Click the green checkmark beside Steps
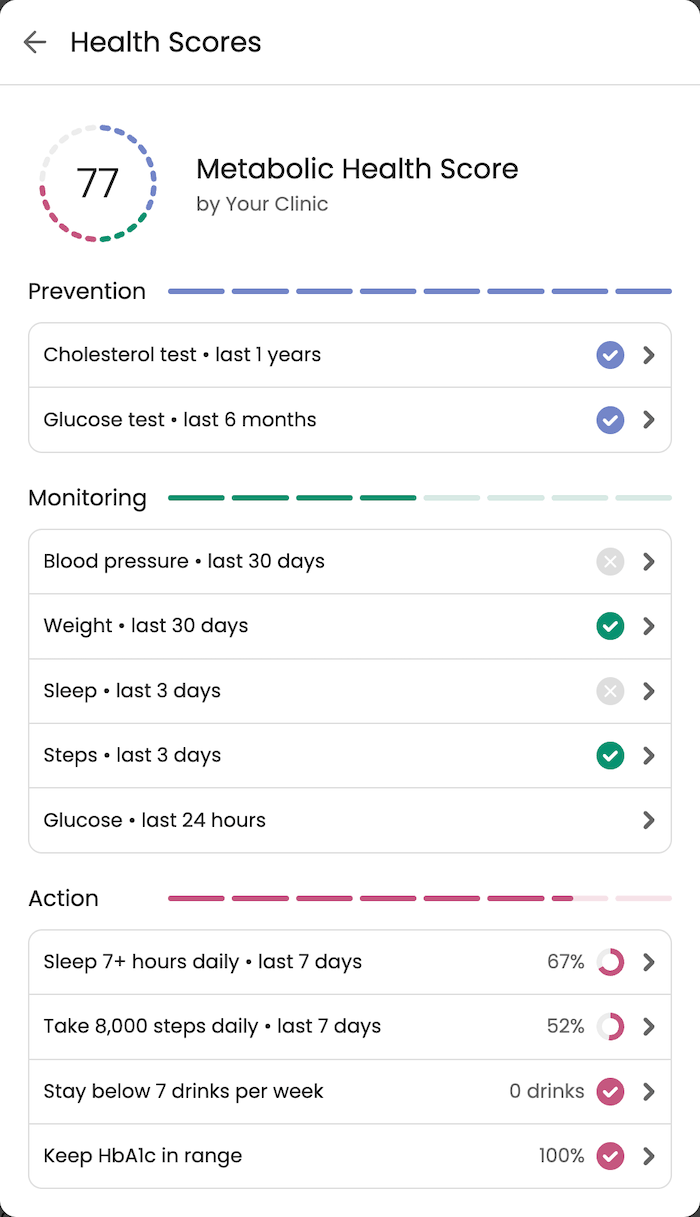The height and width of the screenshot is (1217, 700). [x=610, y=756]
